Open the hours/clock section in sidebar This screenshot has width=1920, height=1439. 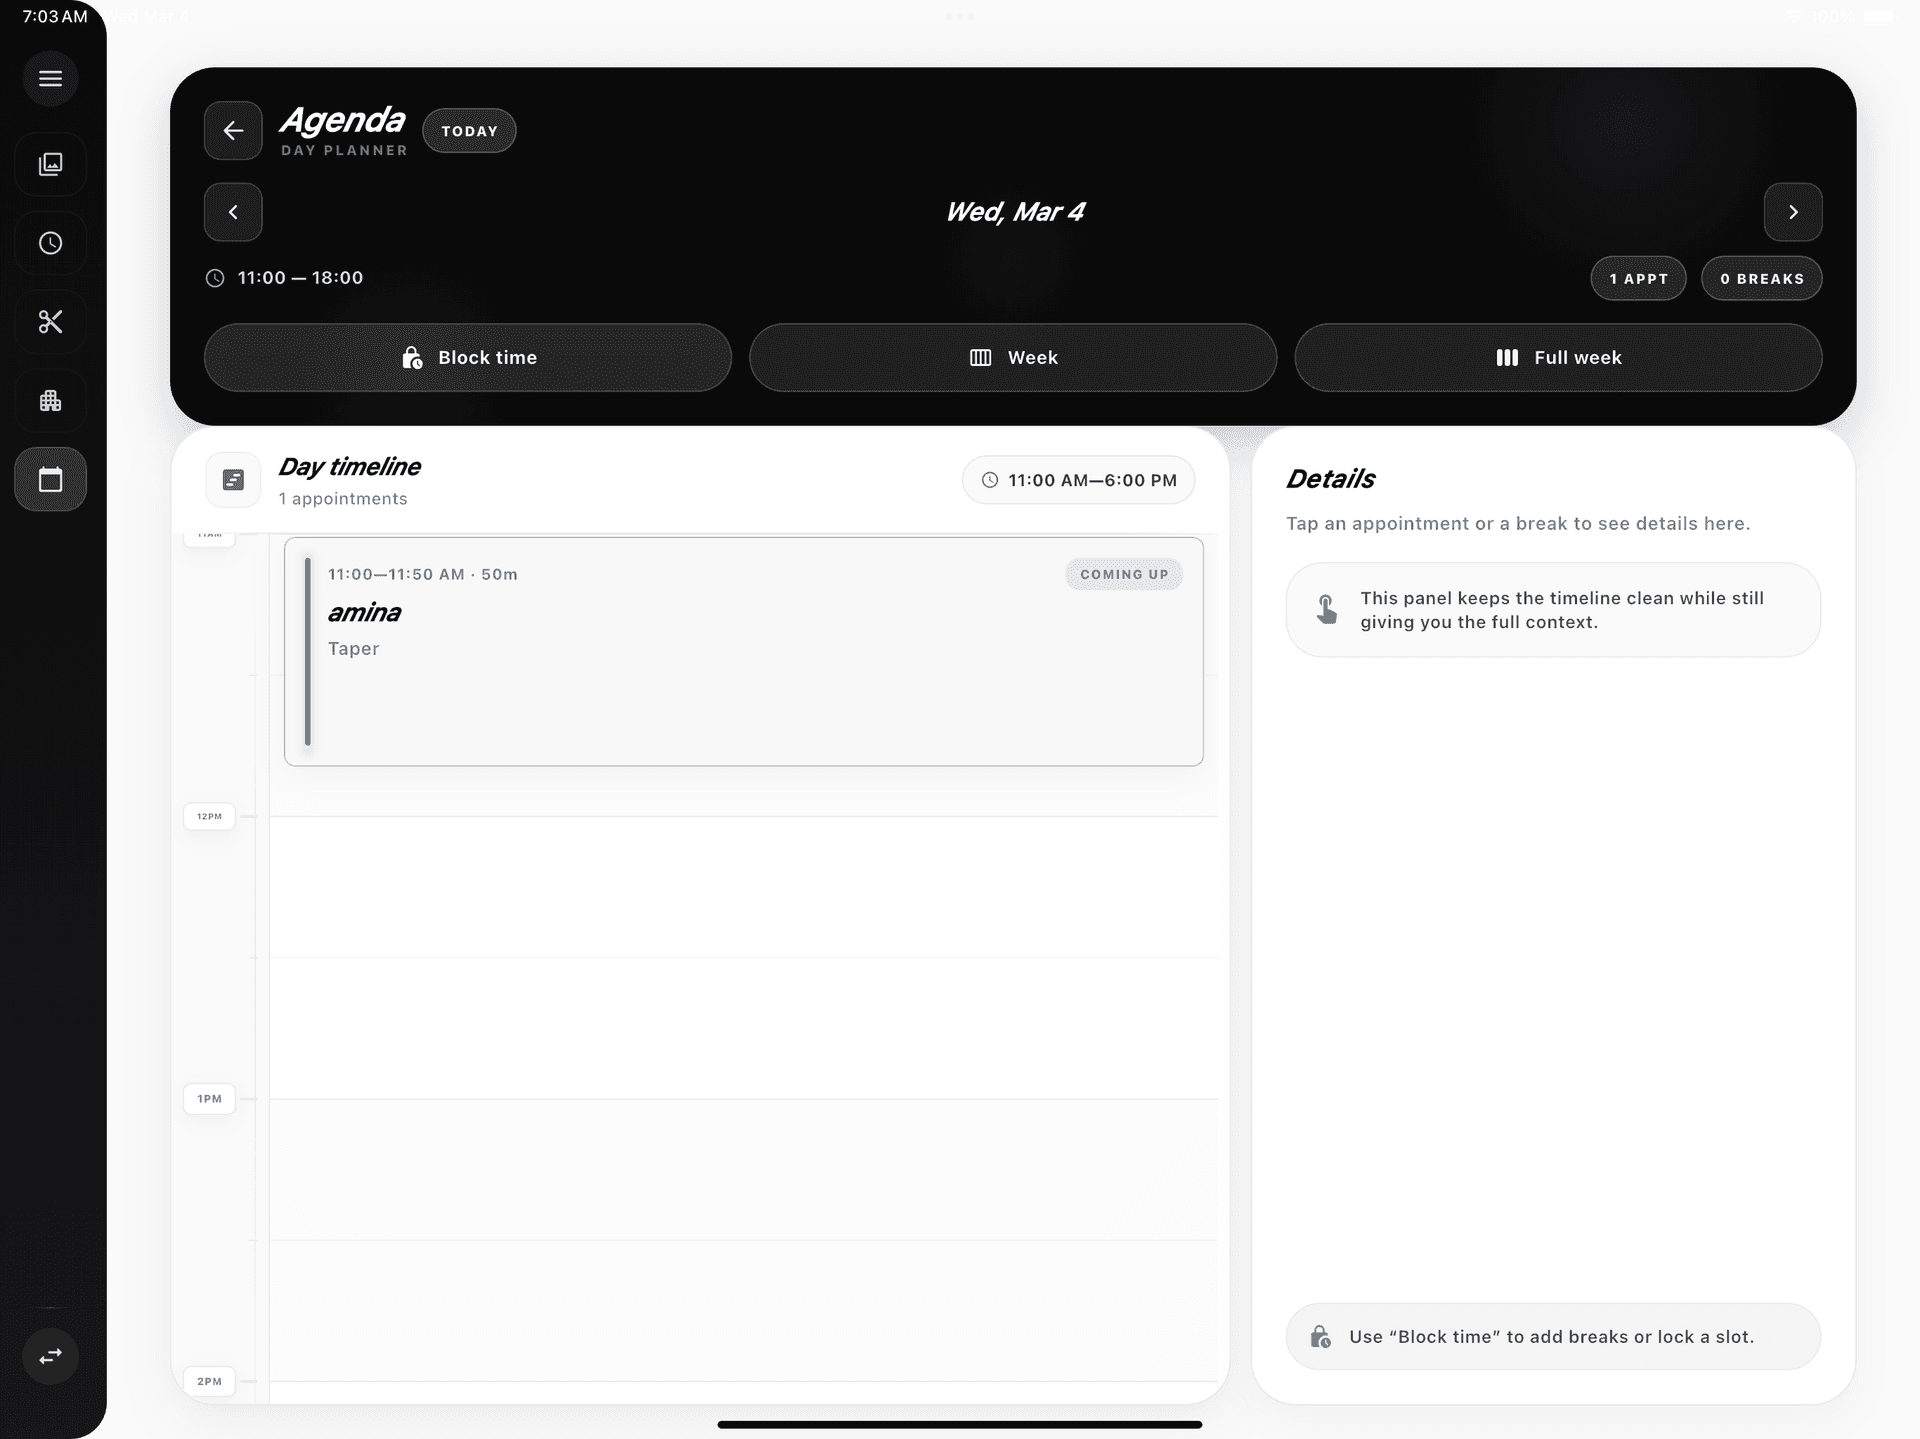point(50,242)
